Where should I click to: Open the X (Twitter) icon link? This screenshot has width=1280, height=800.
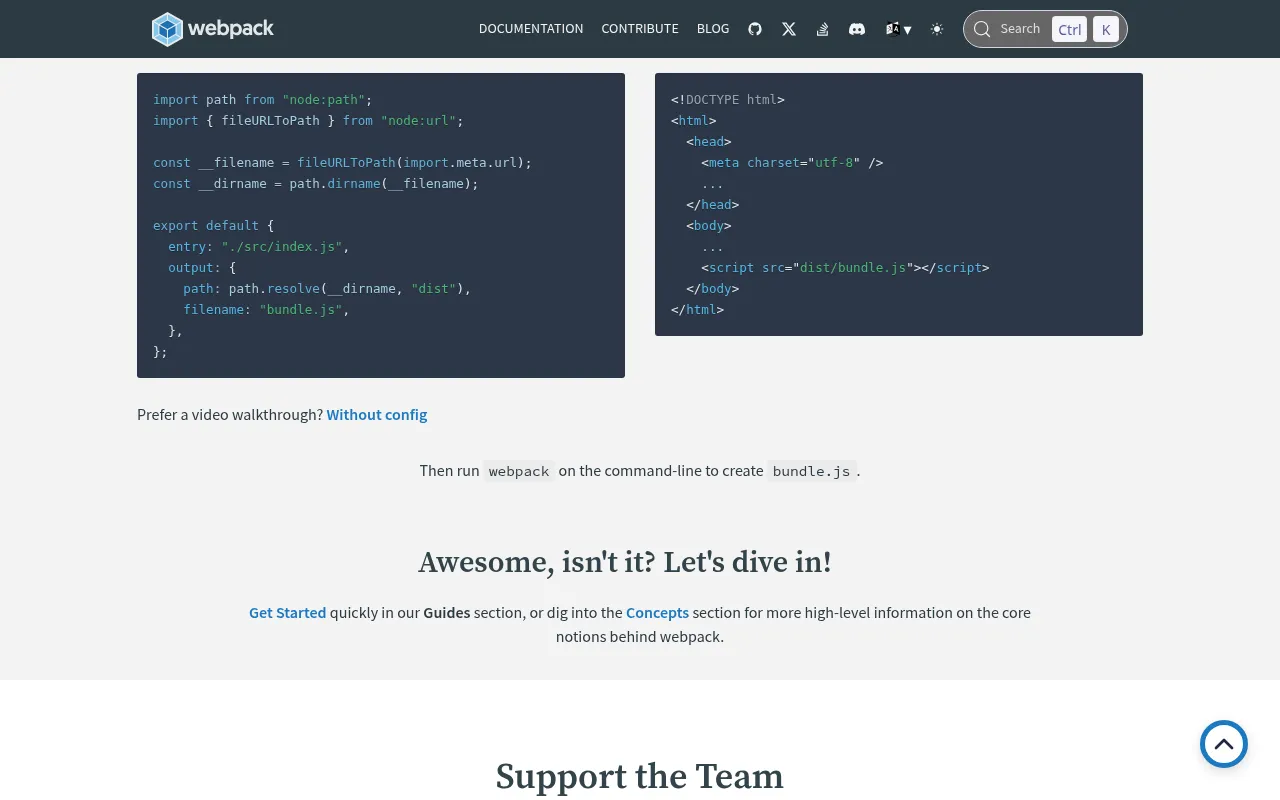click(789, 29)
